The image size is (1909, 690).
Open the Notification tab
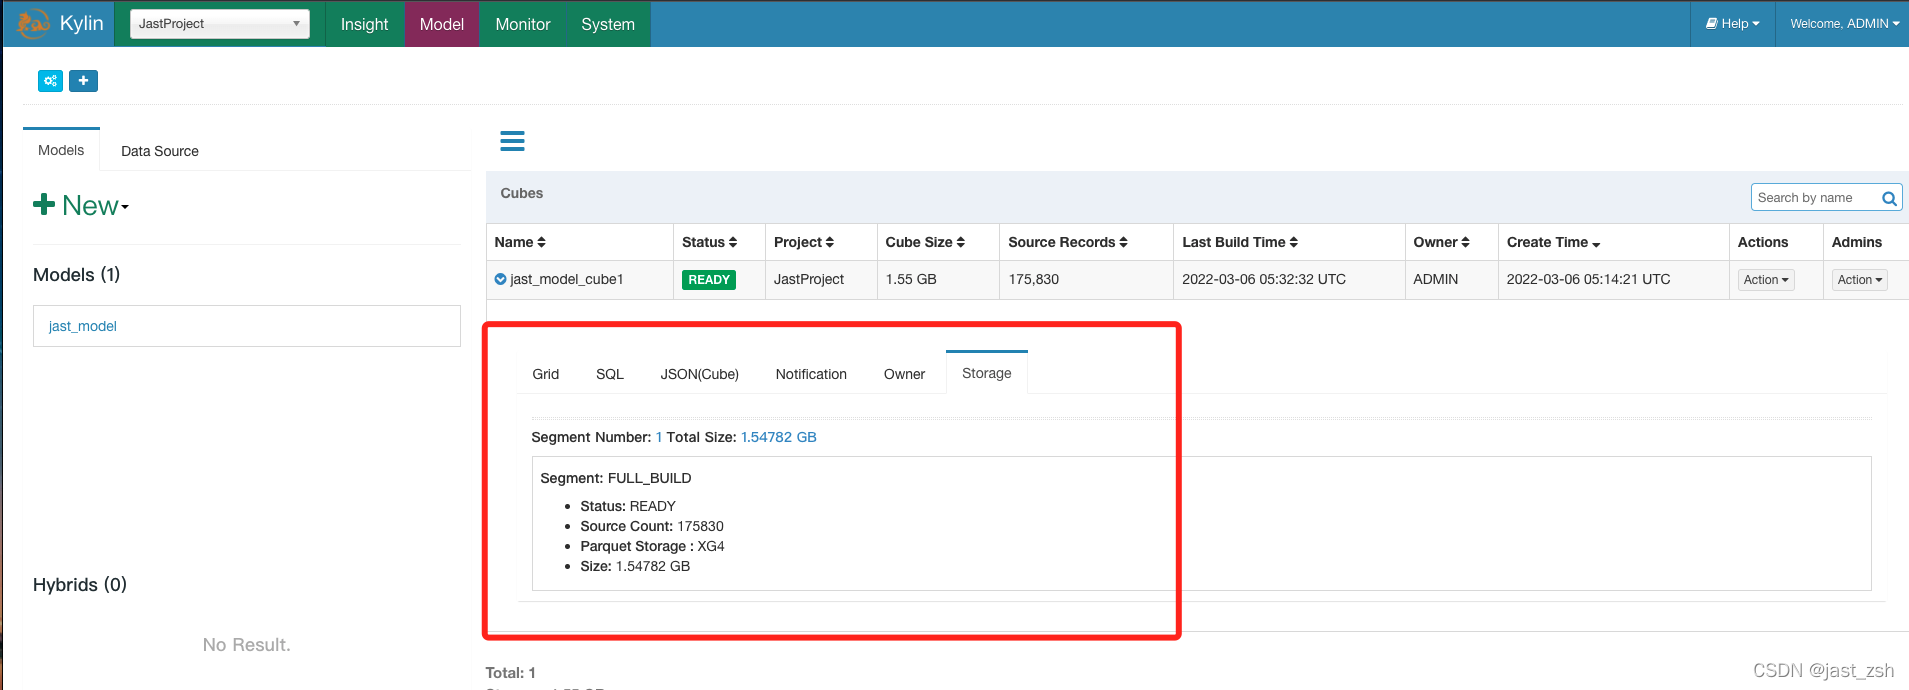[x=811, y=374]
